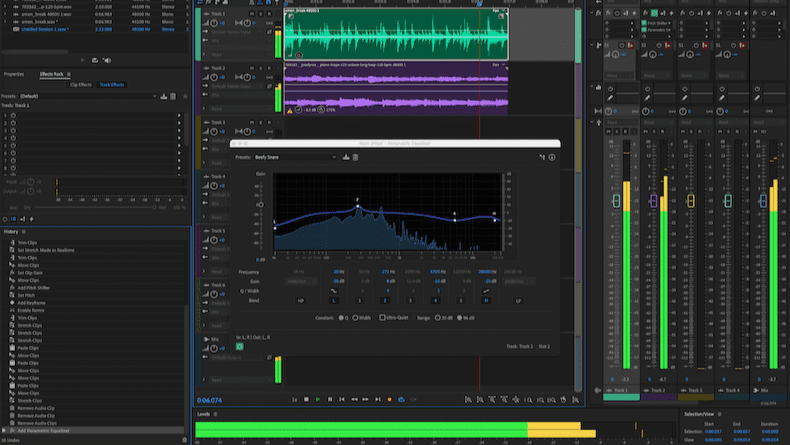Select the Width radio button for Constant
790x445 pixels.
click(x=354, y=317)
